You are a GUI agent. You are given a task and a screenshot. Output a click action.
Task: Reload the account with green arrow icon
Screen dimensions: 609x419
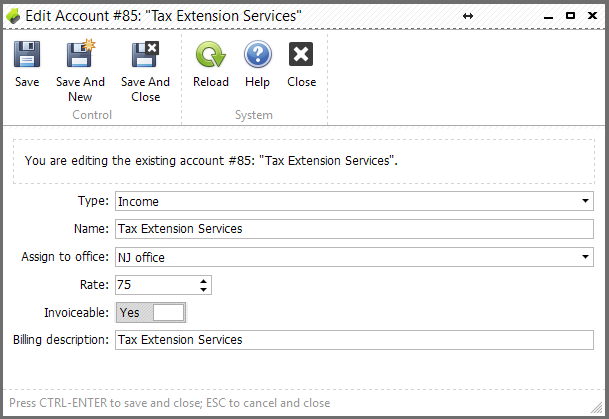[211, 54]
